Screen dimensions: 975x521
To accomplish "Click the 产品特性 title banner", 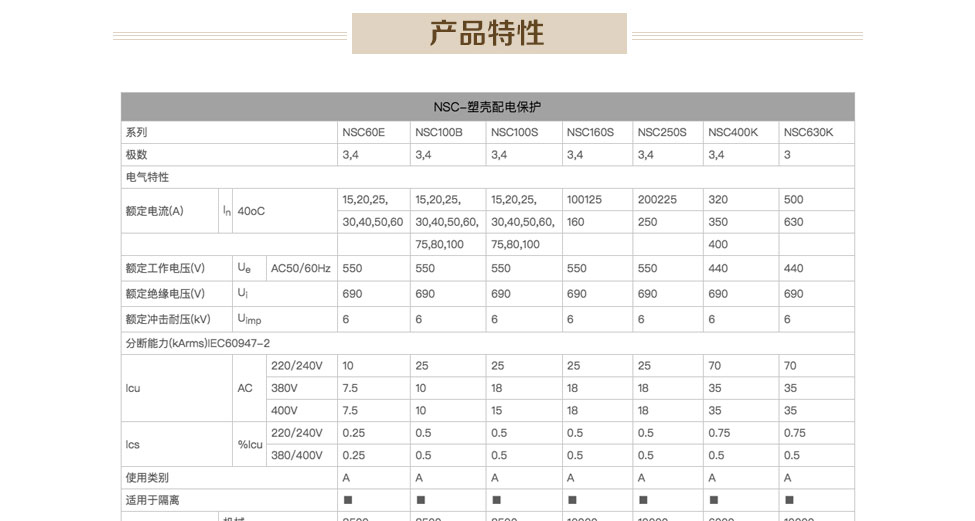I will pos(487,33).
